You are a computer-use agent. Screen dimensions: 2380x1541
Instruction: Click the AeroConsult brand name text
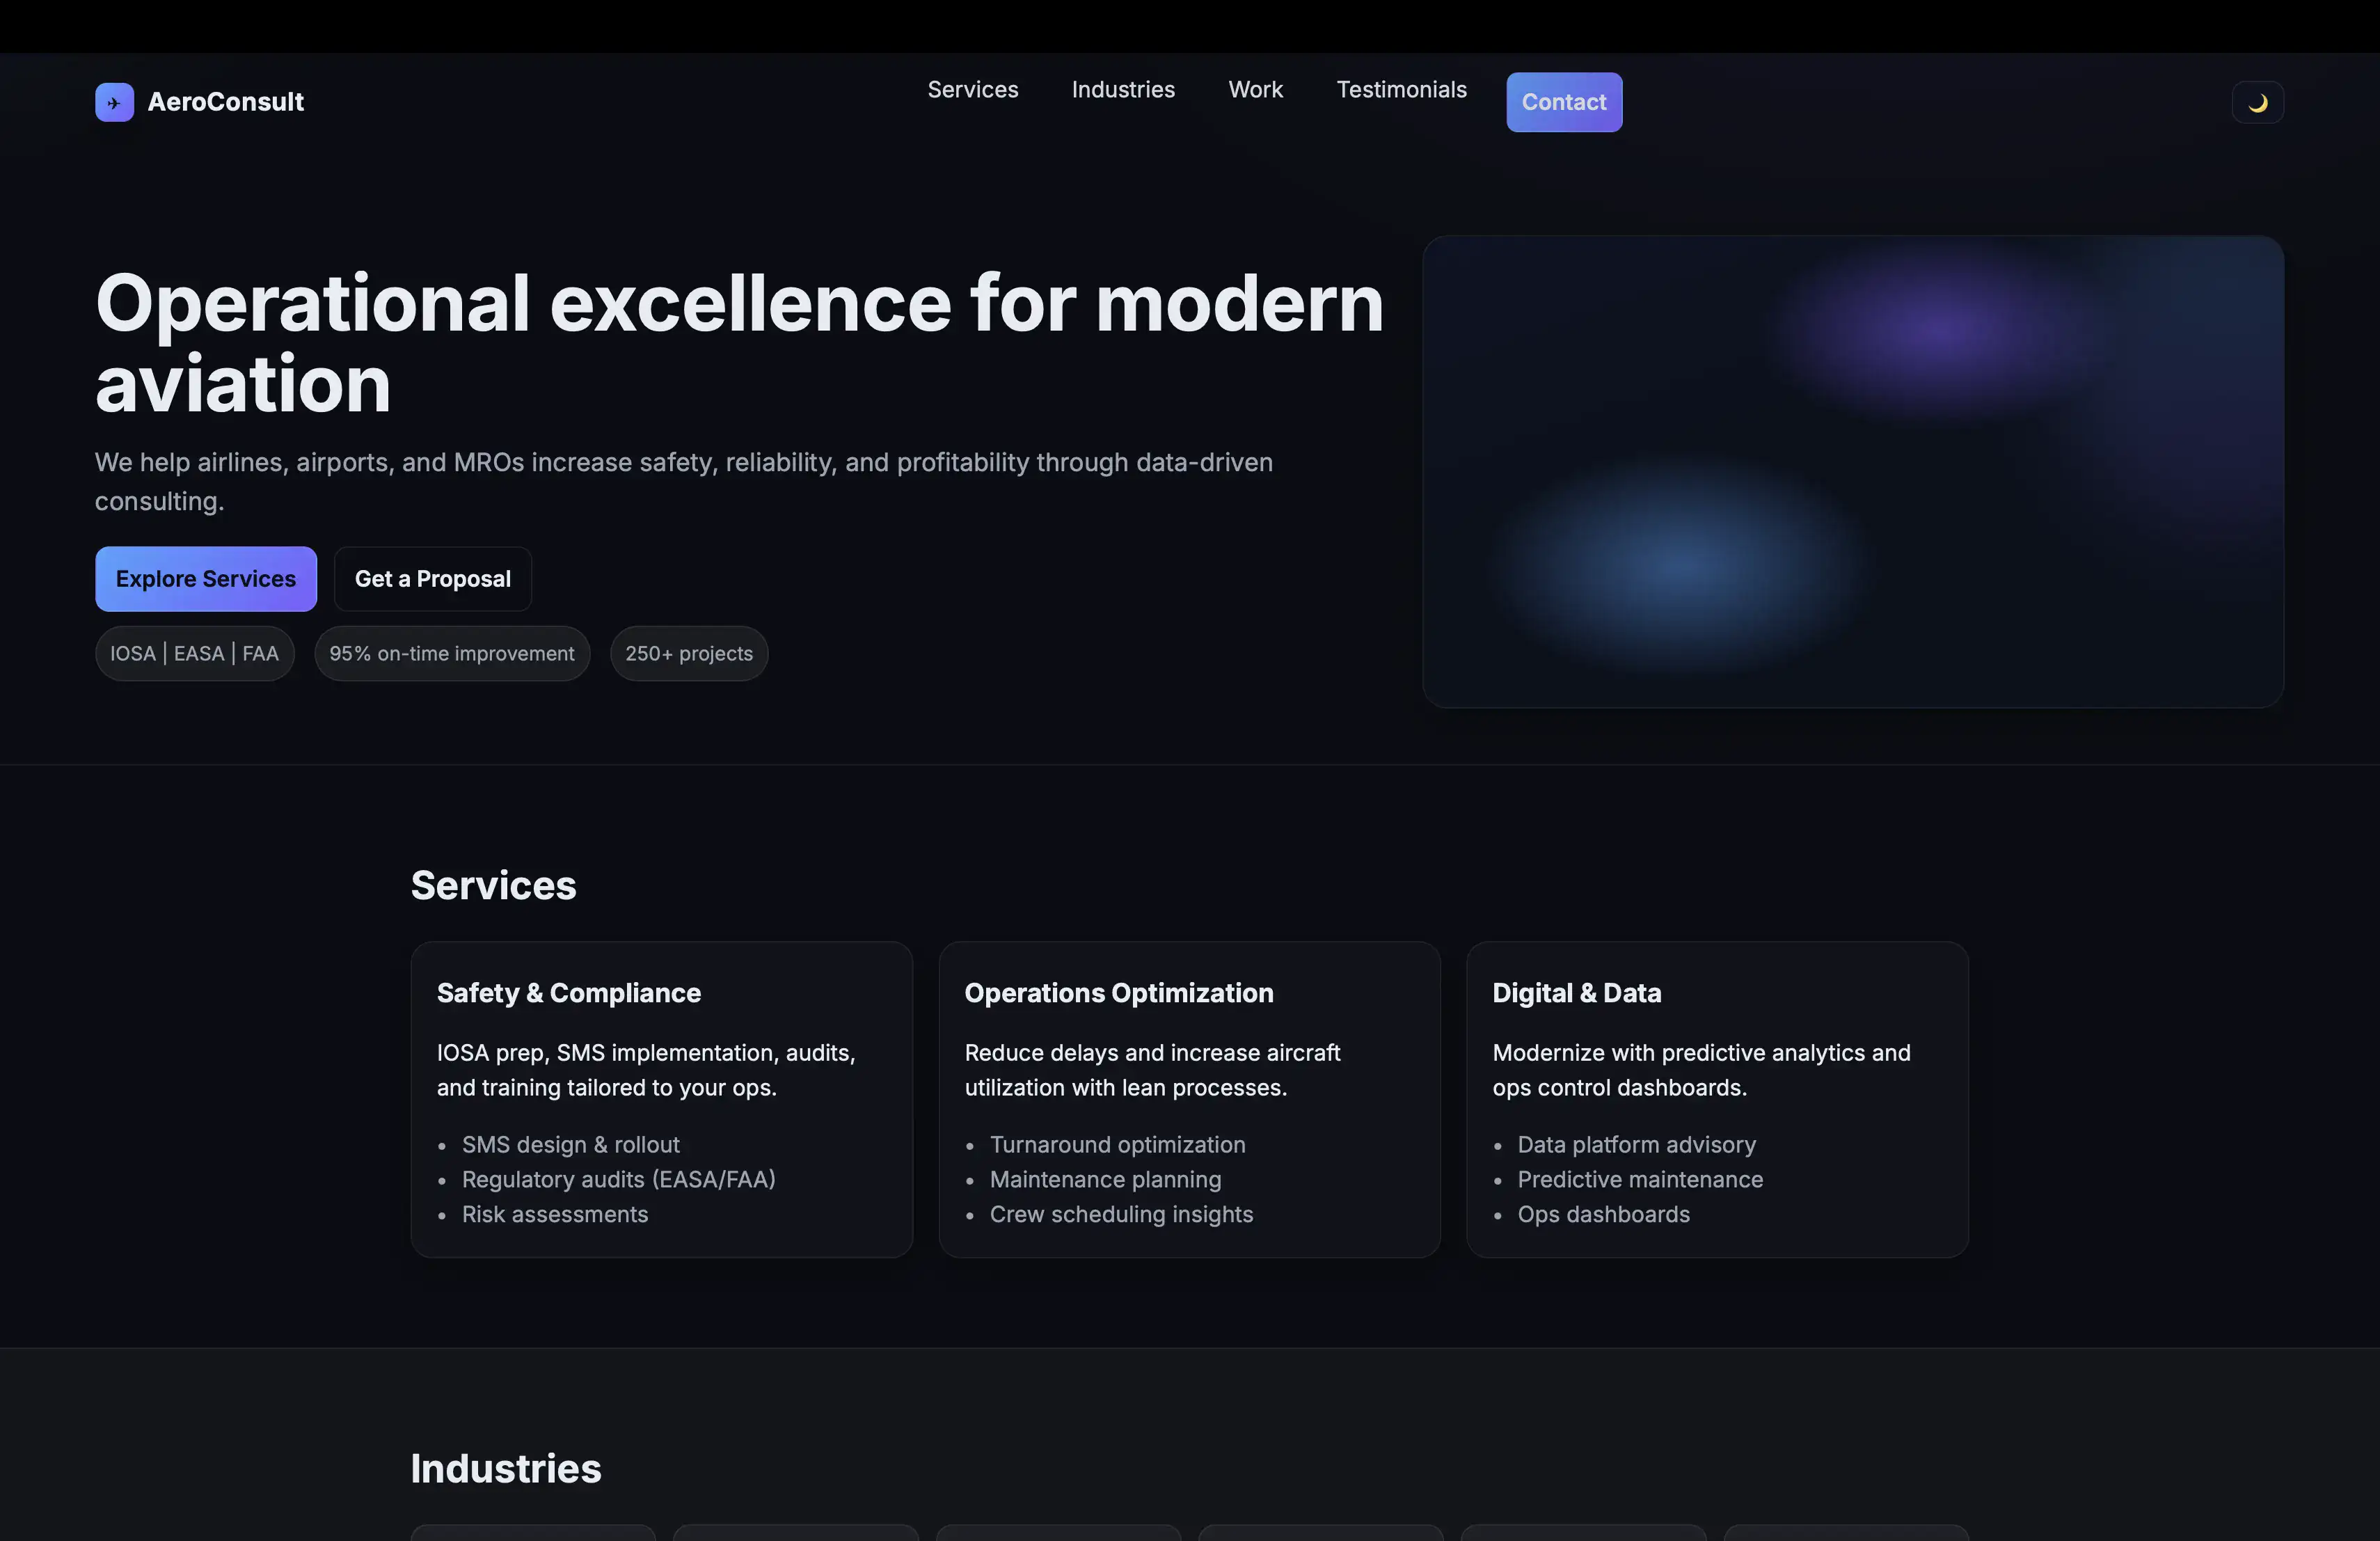tap(225, 102)
